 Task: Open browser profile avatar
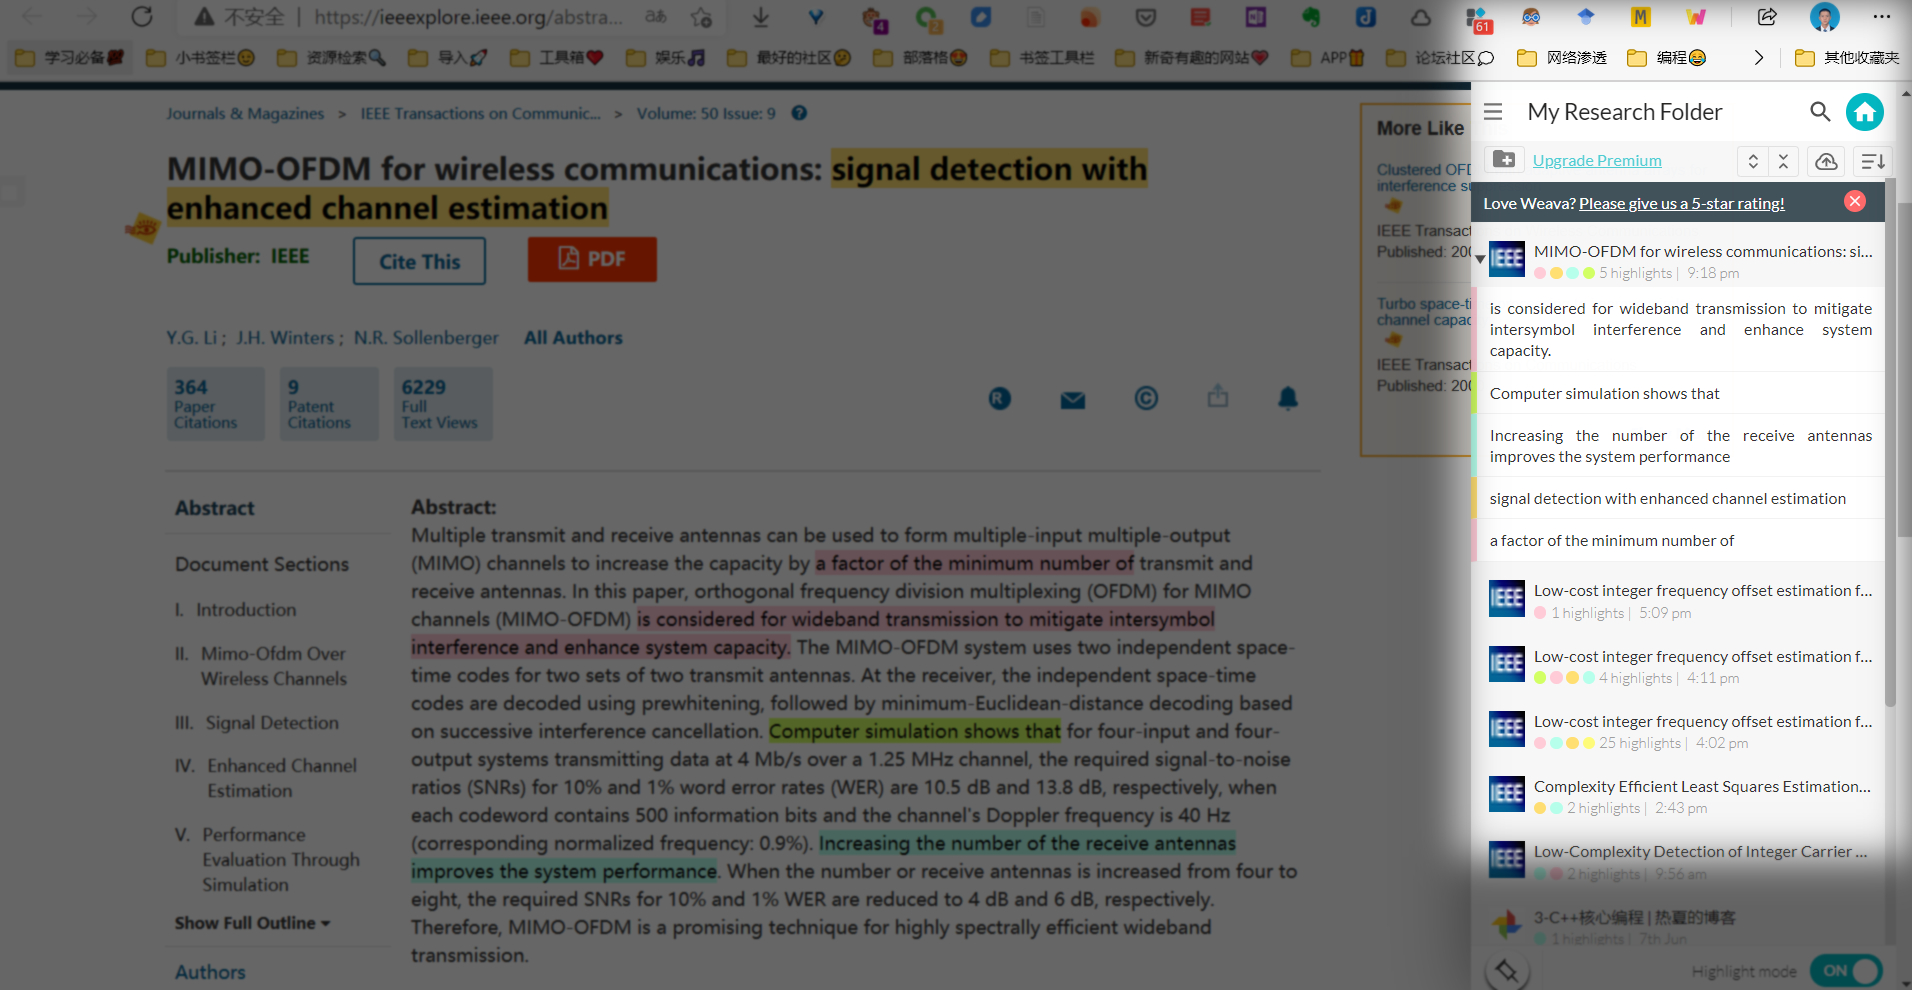tap(1825, 17)
